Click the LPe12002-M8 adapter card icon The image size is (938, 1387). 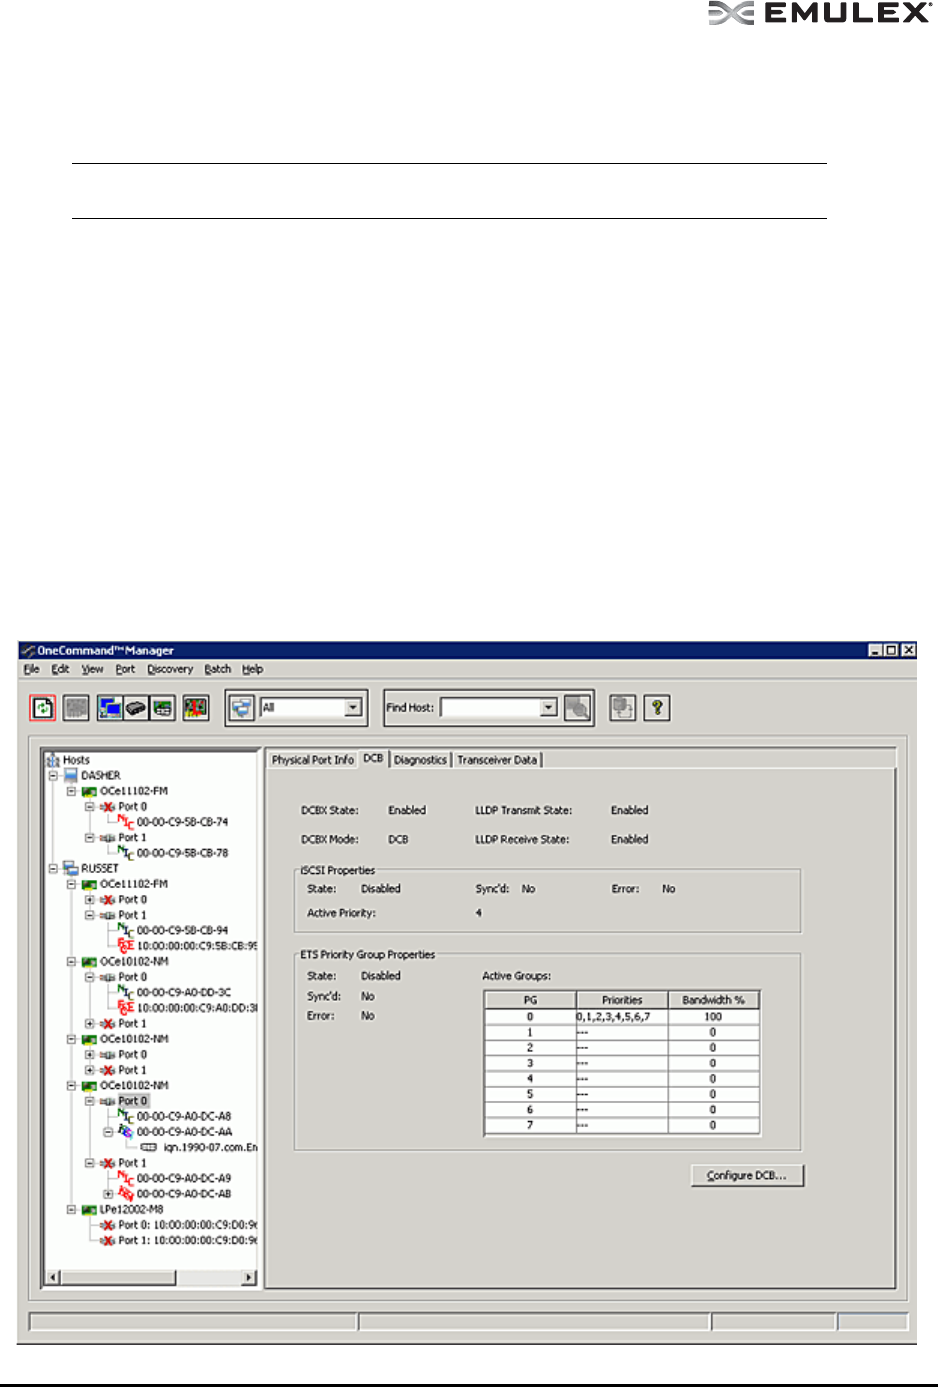pos(89,1209)
